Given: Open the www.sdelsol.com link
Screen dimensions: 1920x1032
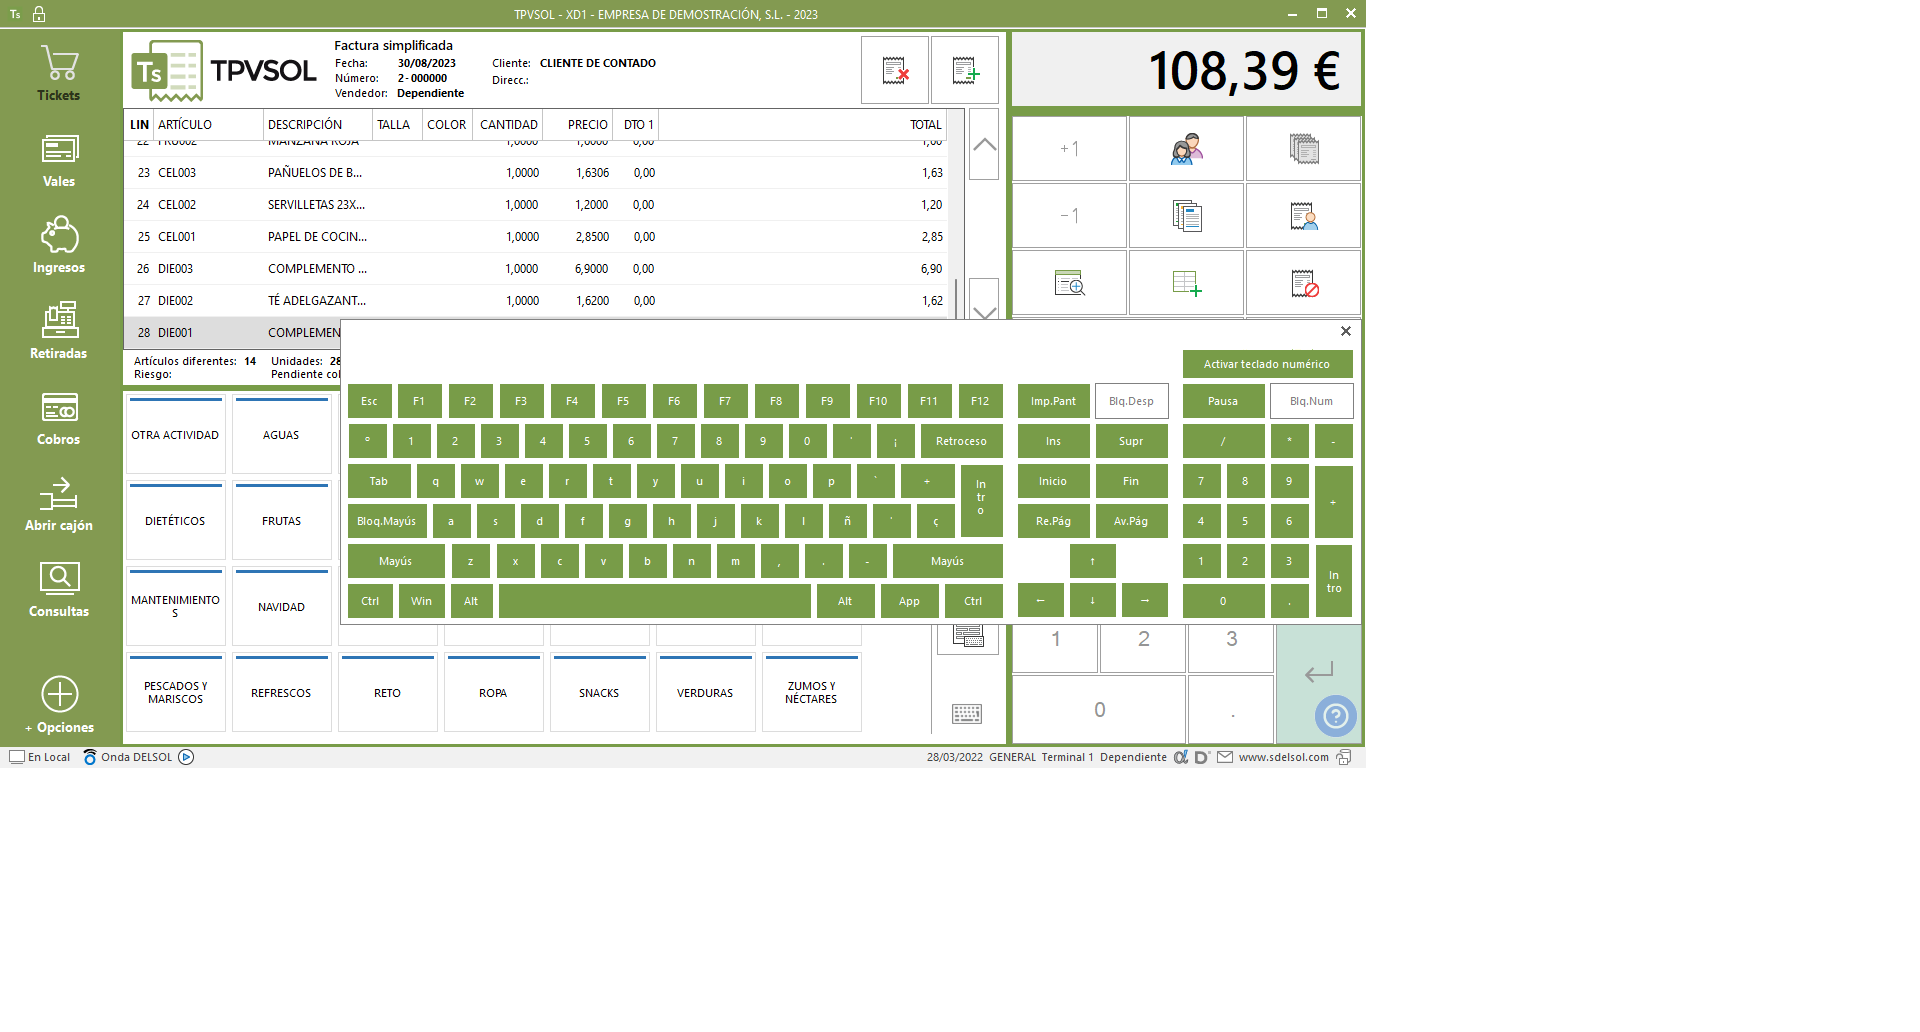Looking at the screenshot, I should click(x=1283, y=757).
